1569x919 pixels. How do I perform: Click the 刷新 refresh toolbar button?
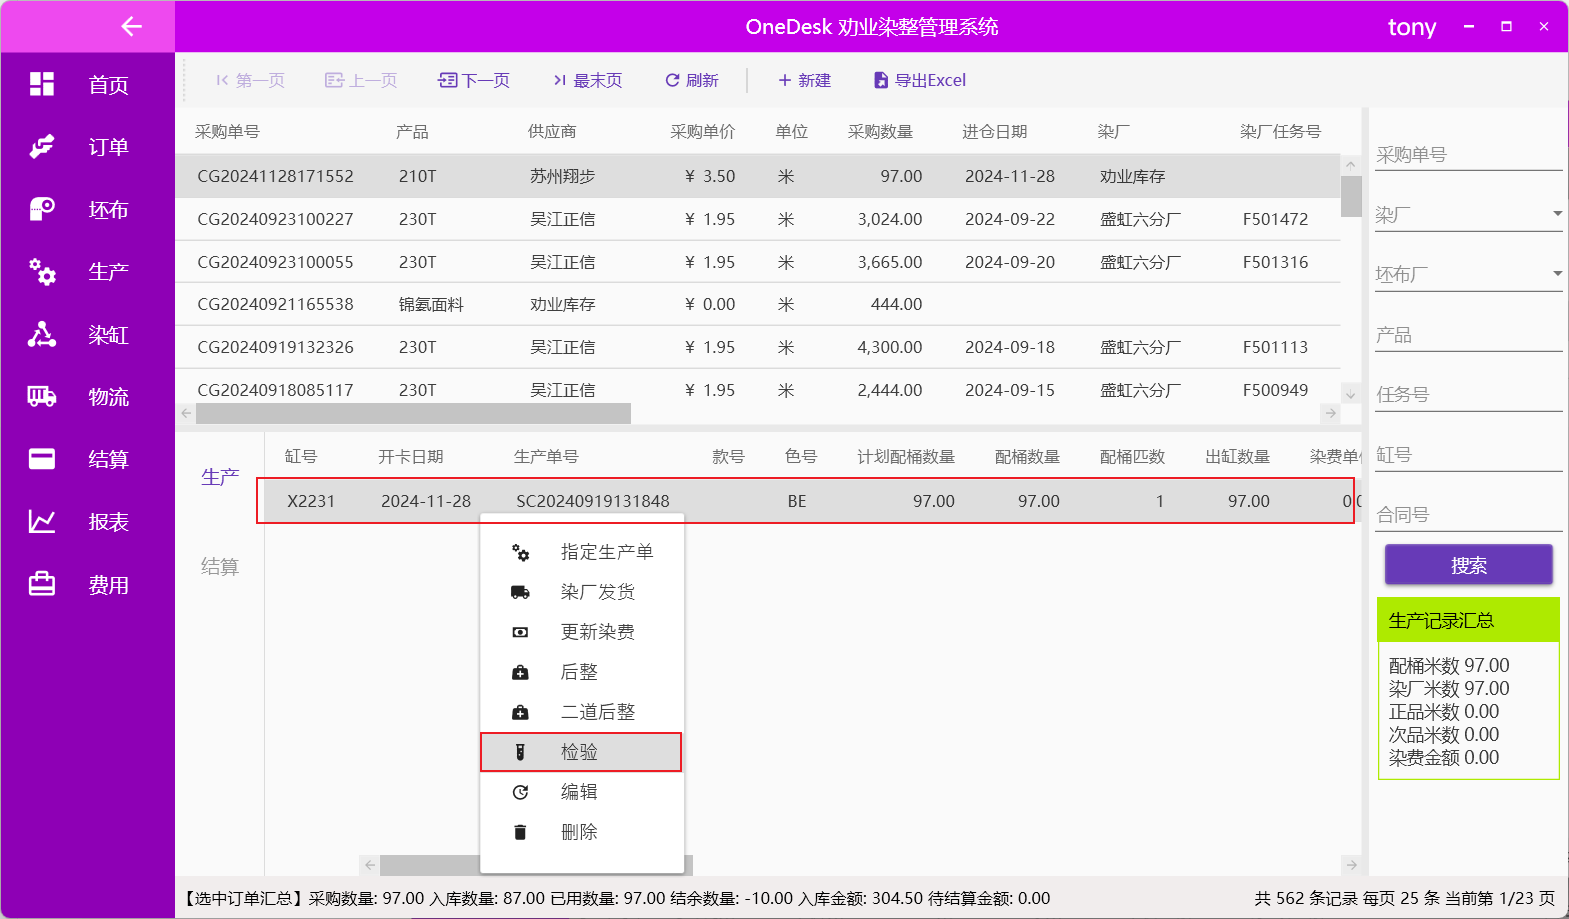692,80
